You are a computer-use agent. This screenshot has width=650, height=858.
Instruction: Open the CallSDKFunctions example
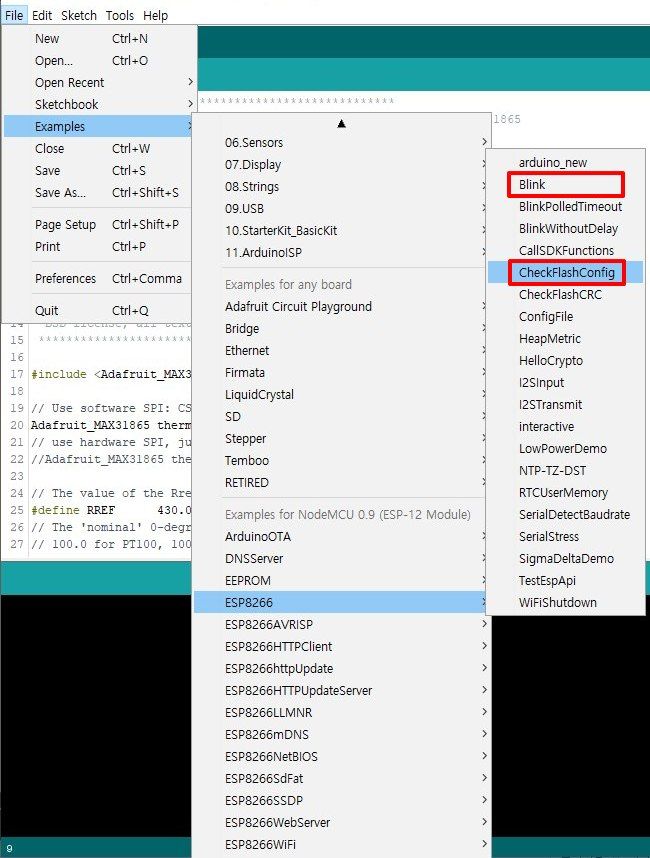click(565, 251)
